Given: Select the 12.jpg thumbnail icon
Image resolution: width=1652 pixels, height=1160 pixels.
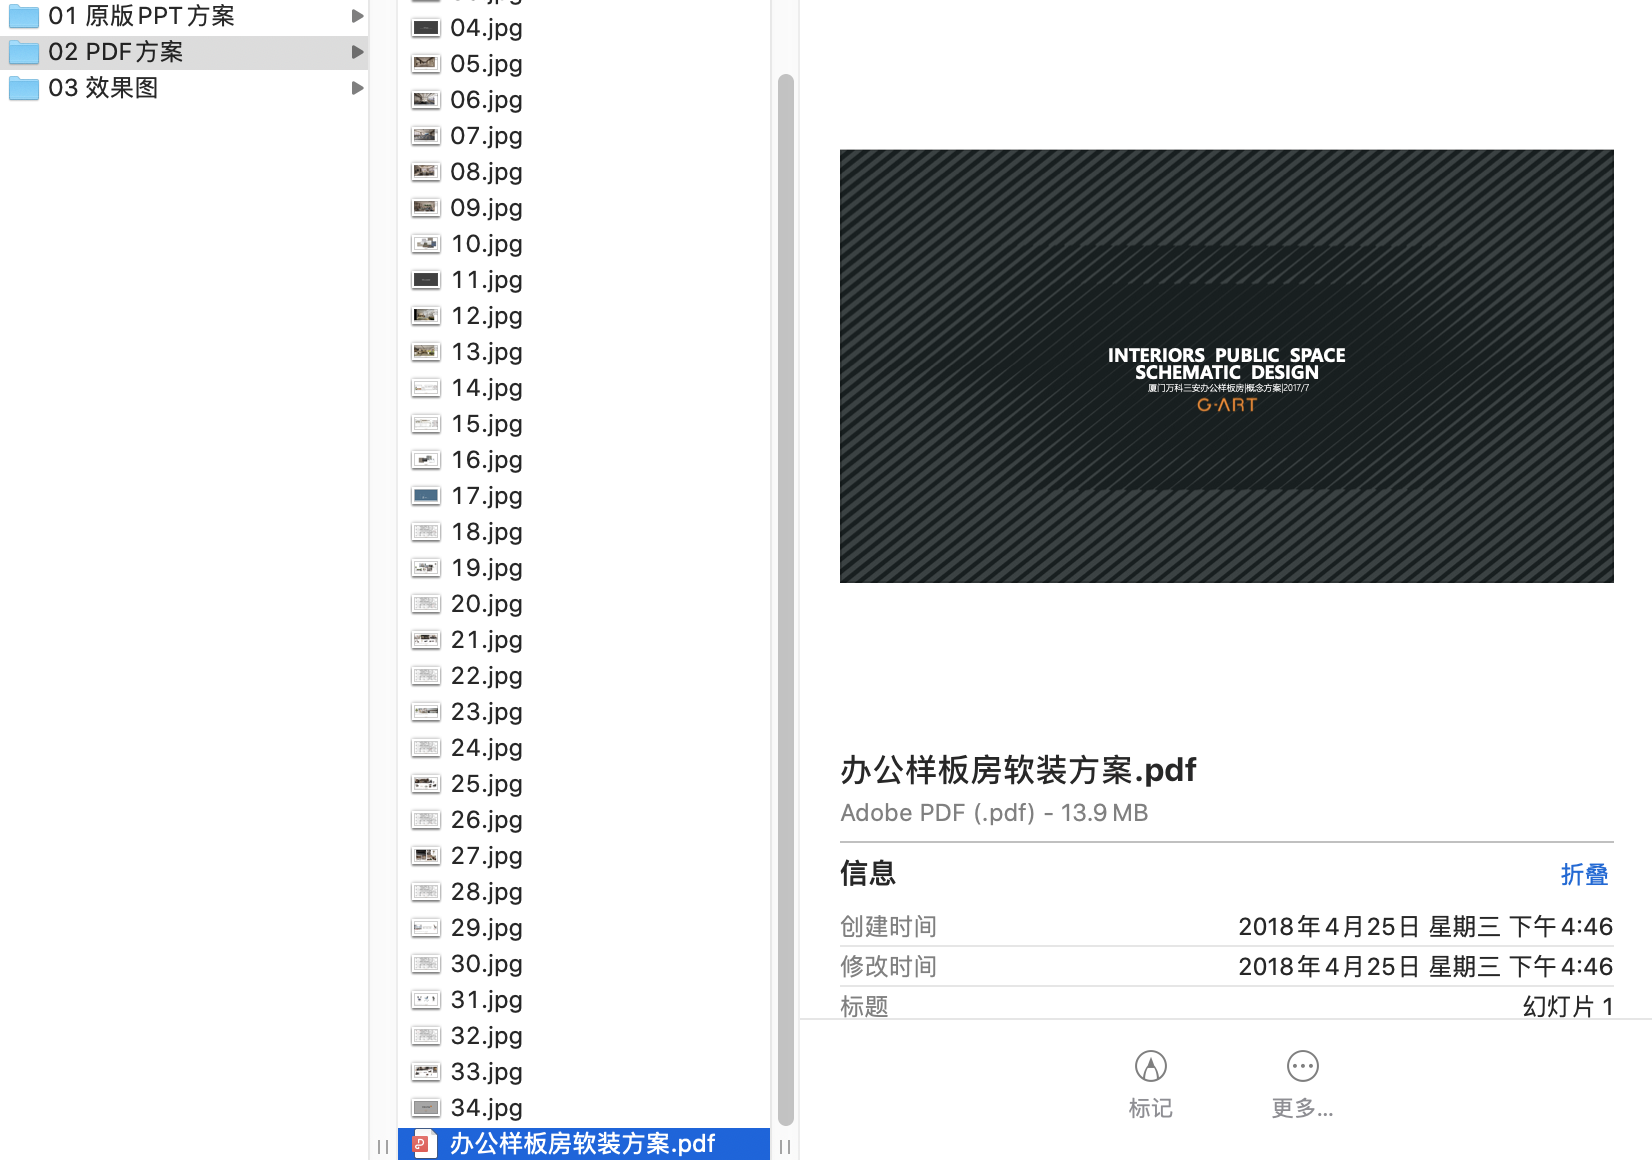Looking at the screenshot, I should point(426,316).
